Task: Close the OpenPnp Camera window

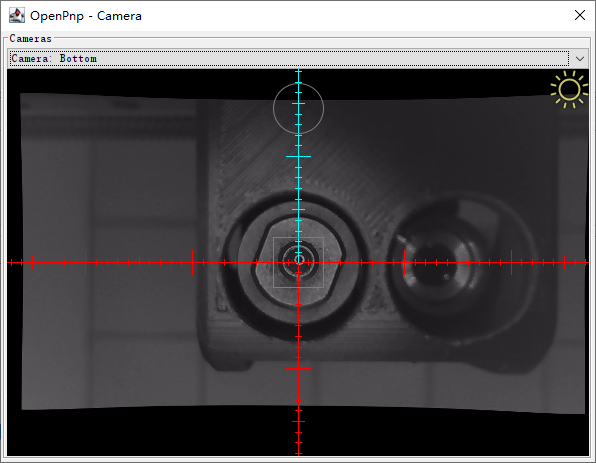Action: (x=580, y=15)
